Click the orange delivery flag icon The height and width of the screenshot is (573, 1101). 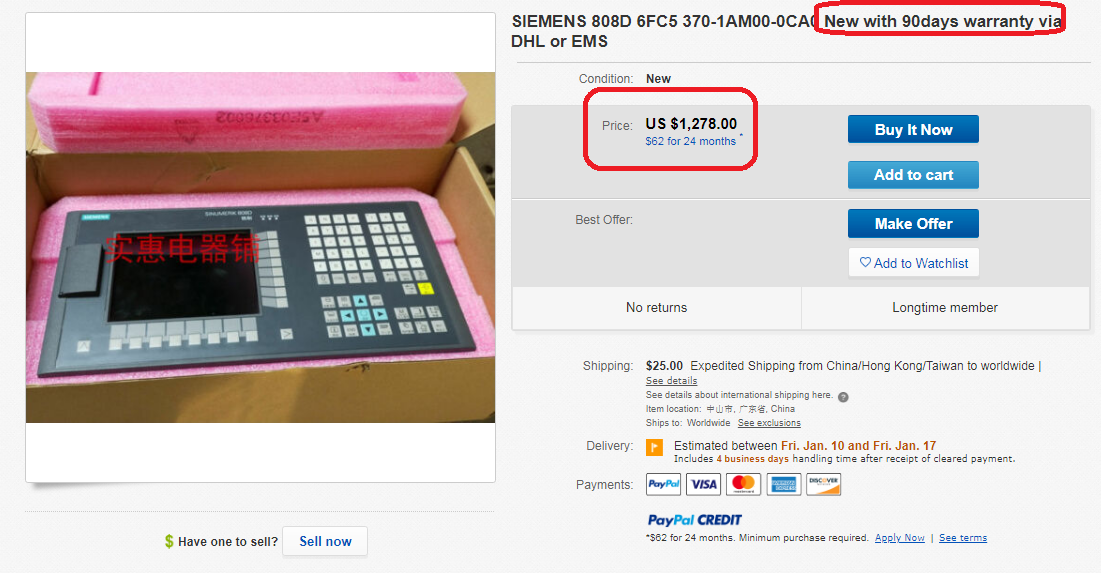[x=655, y=447]
